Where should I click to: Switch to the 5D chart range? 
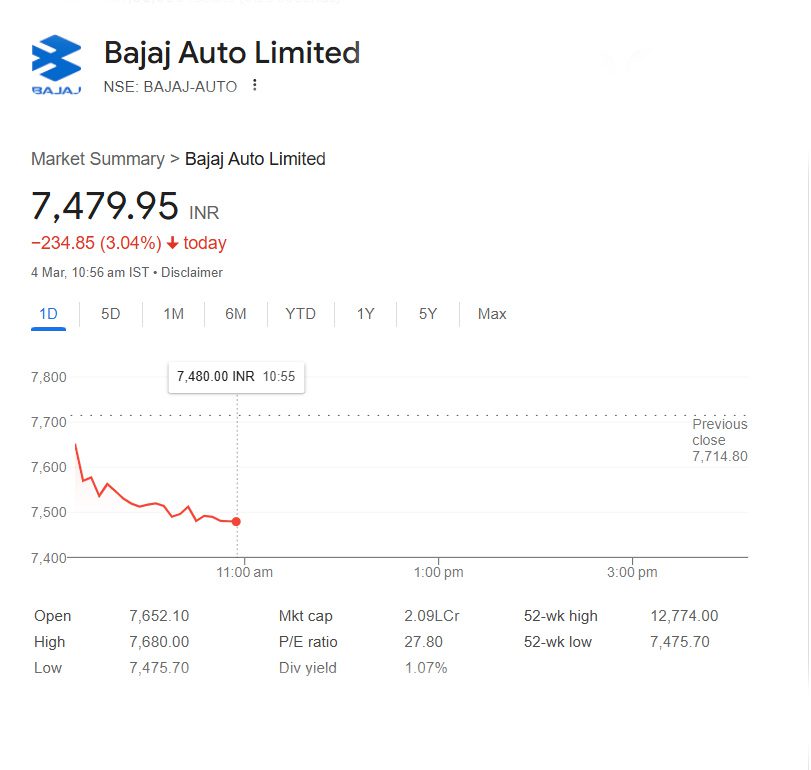point(111,314)
